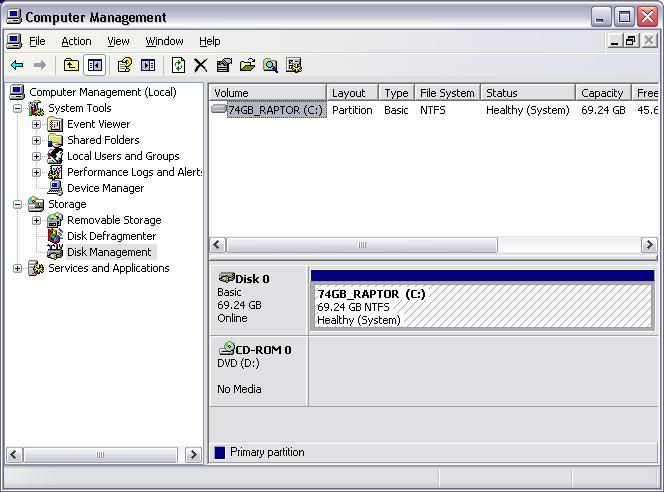Click the MMC system icon in menu bar
The height and width of the screenshot is (492, 664).
14,41
